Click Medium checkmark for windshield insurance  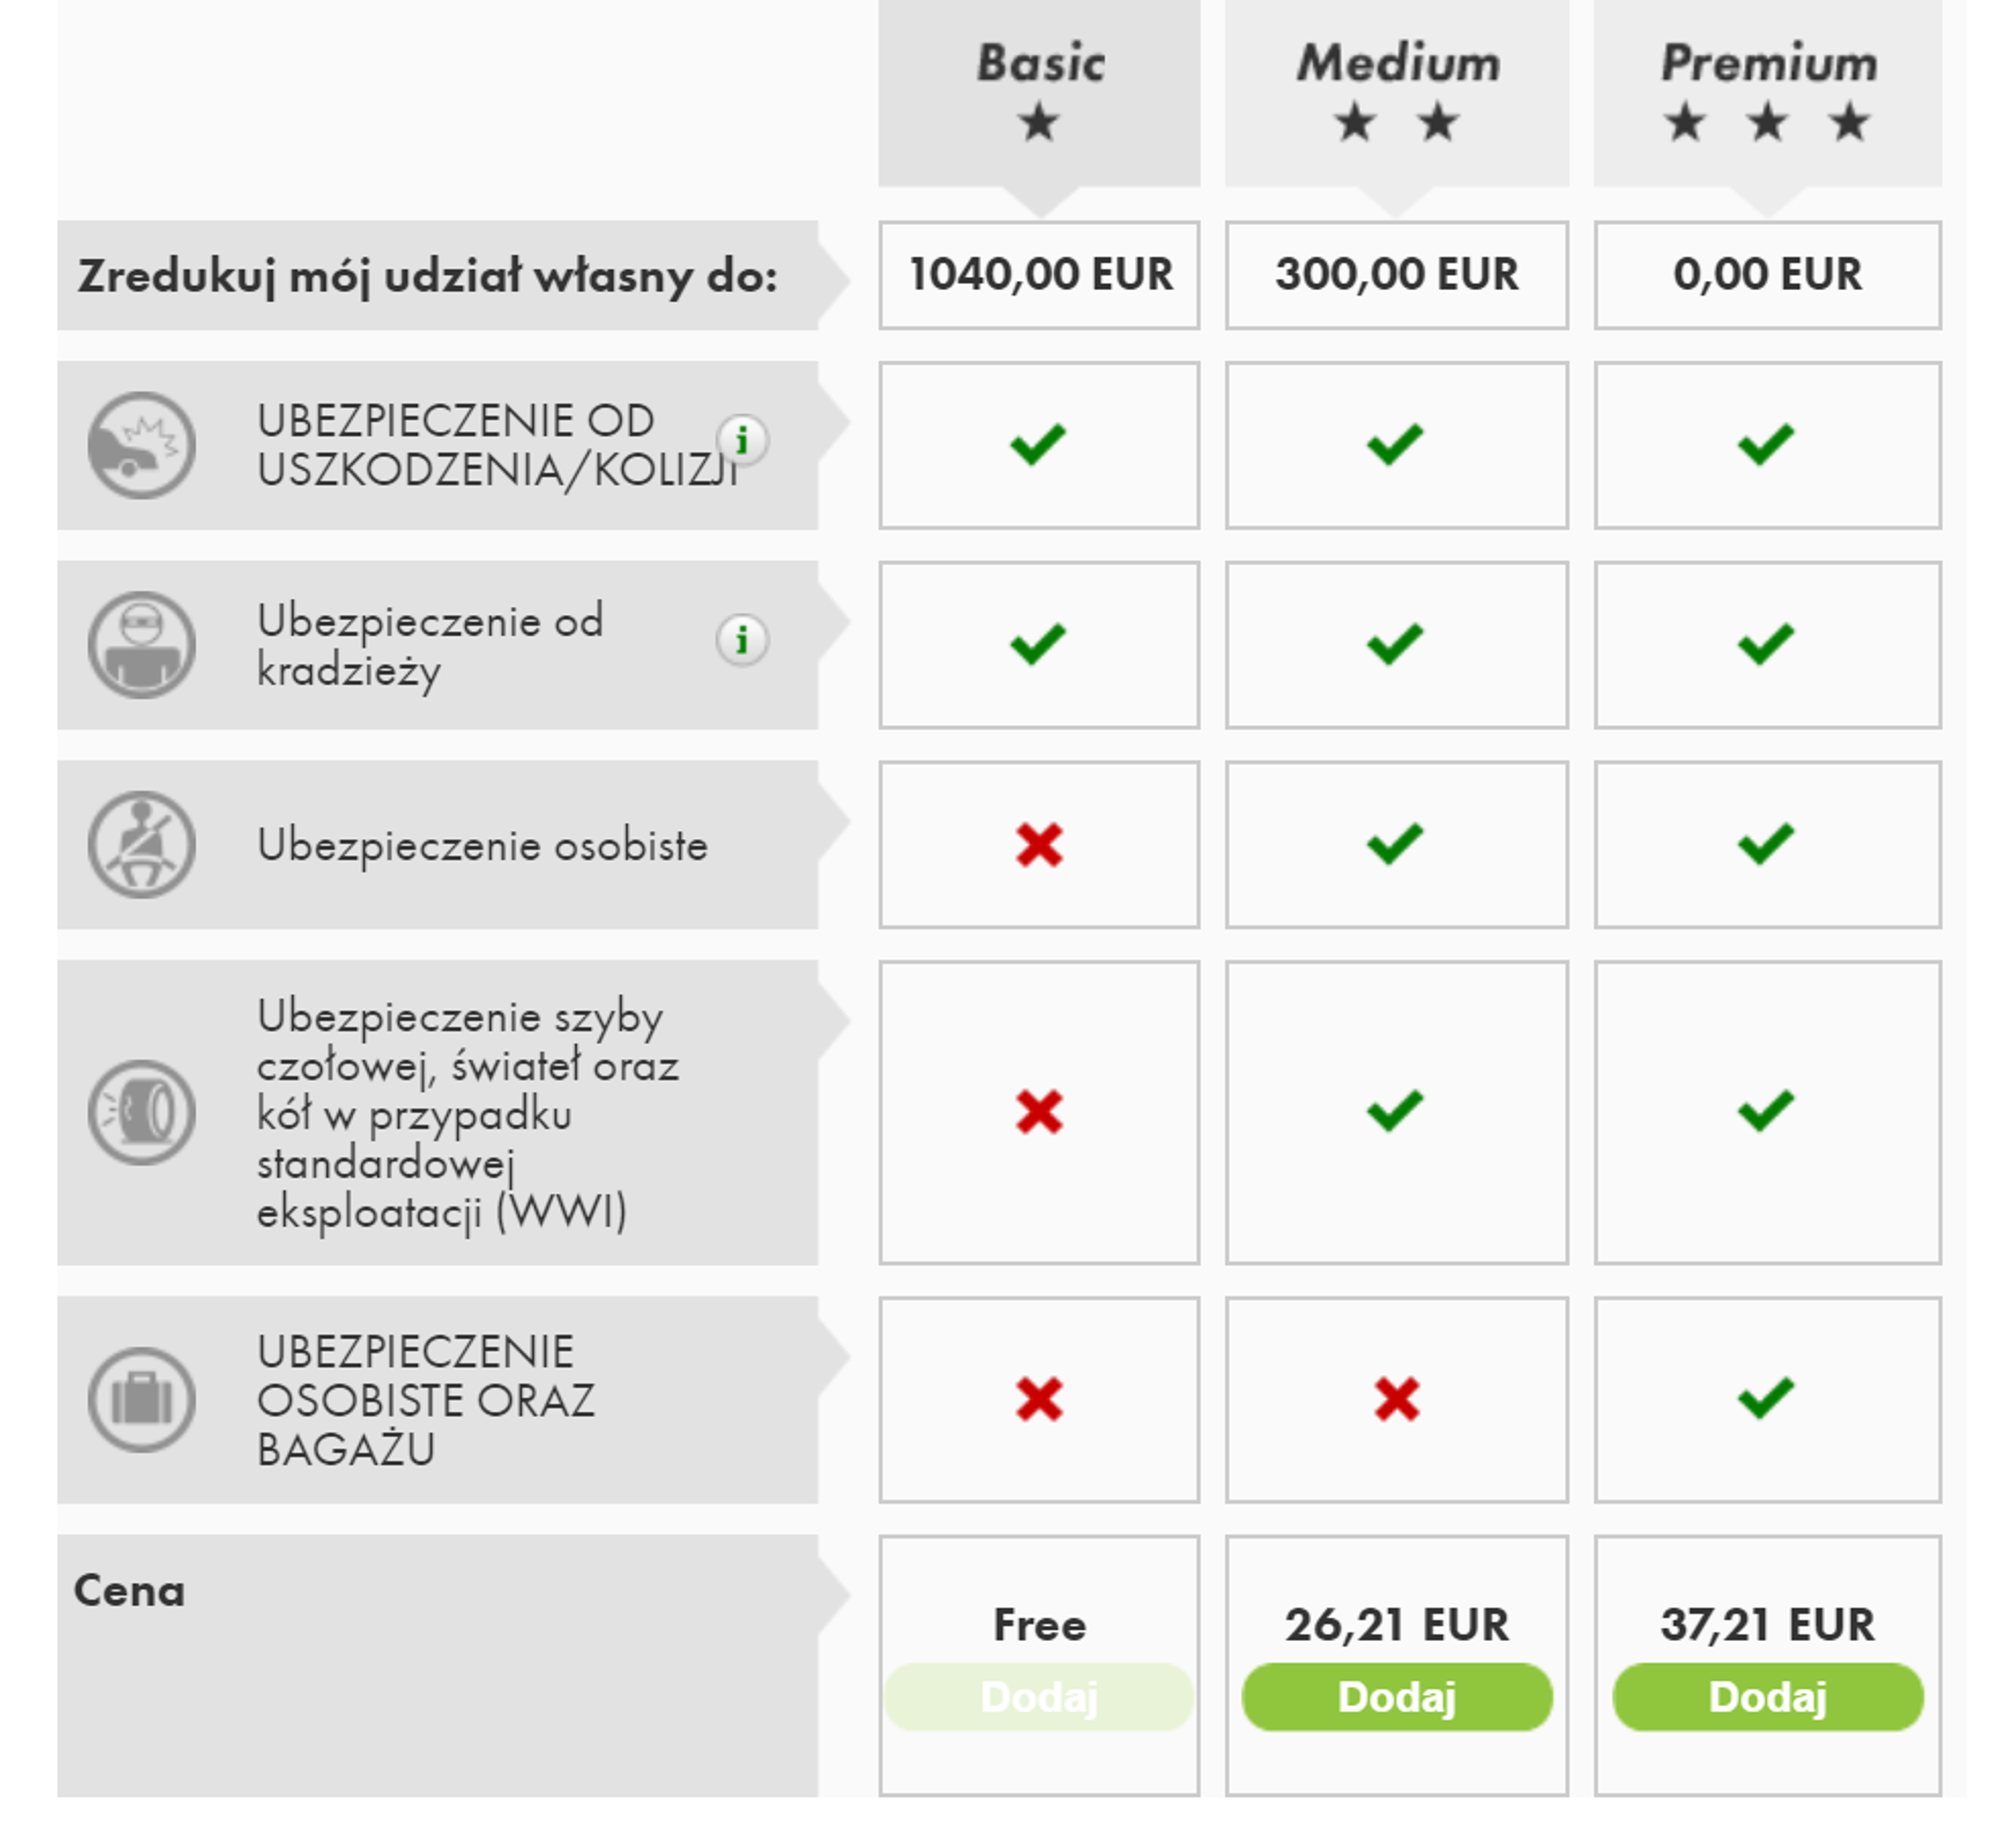(x=1395, y=1111)
